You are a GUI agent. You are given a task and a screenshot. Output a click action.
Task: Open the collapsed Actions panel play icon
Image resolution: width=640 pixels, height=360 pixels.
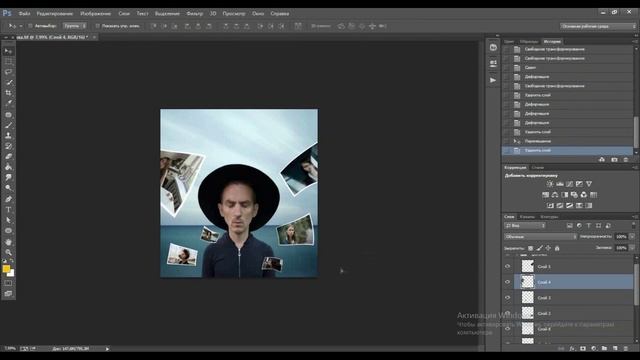tap(493, 80)
